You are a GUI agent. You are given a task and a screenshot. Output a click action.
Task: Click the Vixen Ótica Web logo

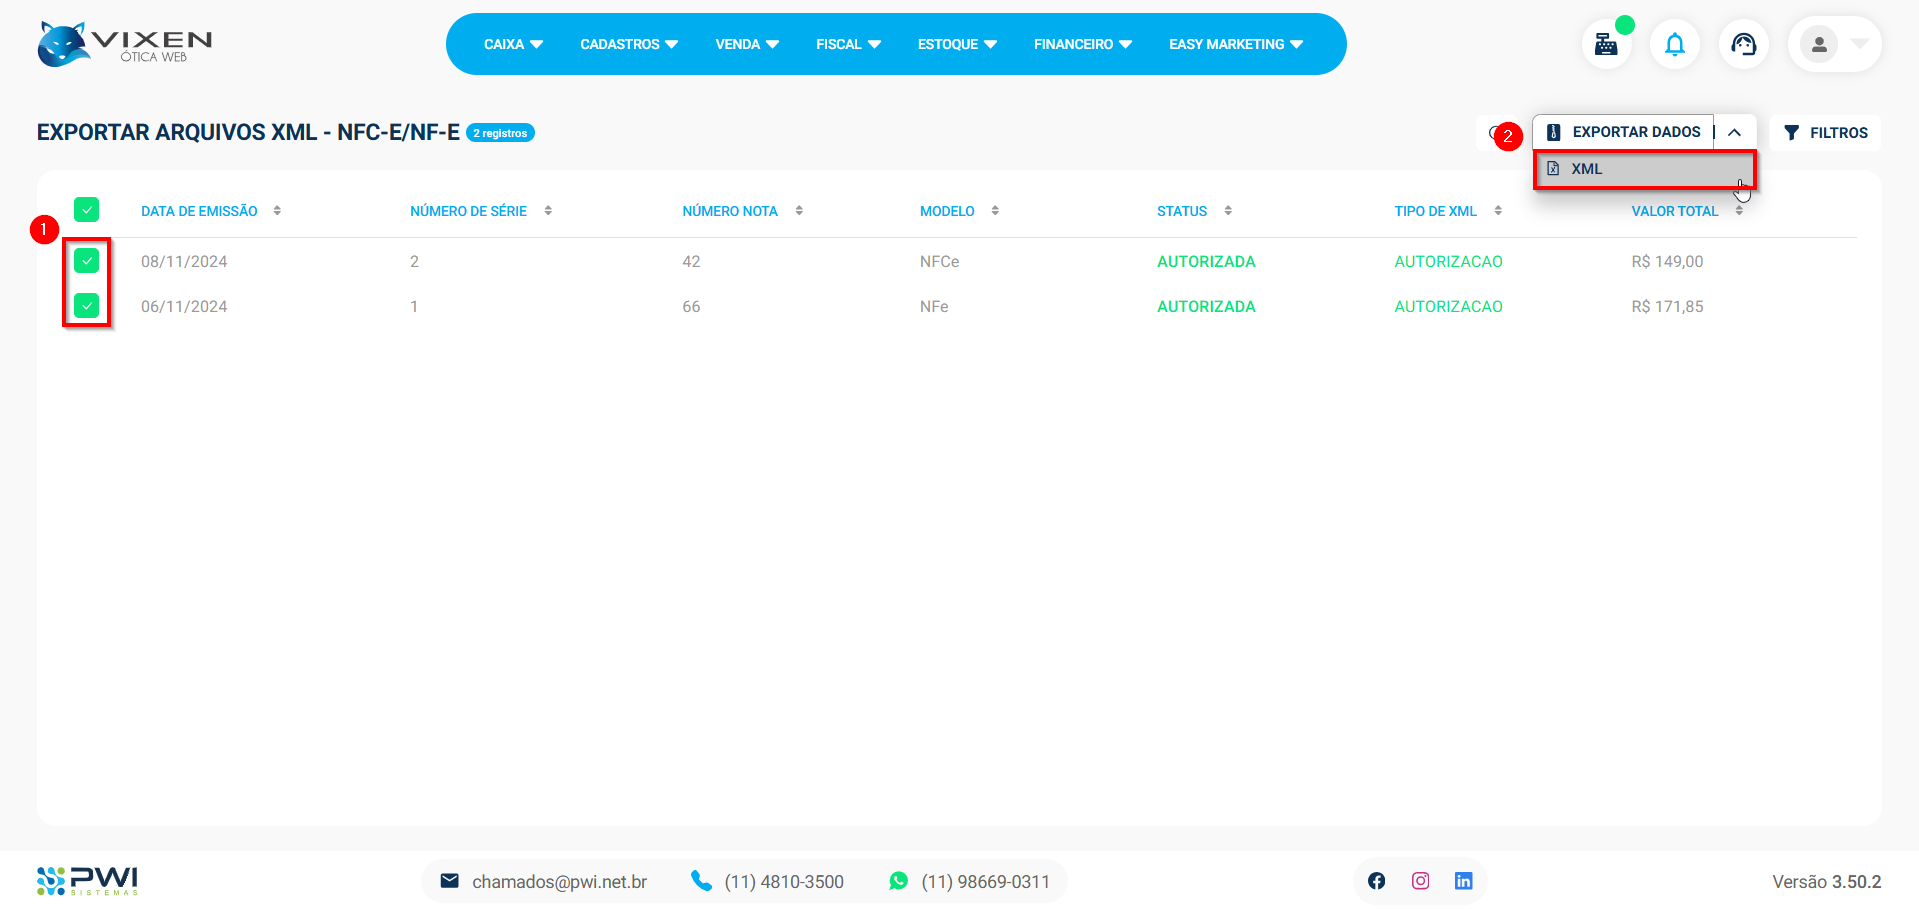click(x=125, y=45)
